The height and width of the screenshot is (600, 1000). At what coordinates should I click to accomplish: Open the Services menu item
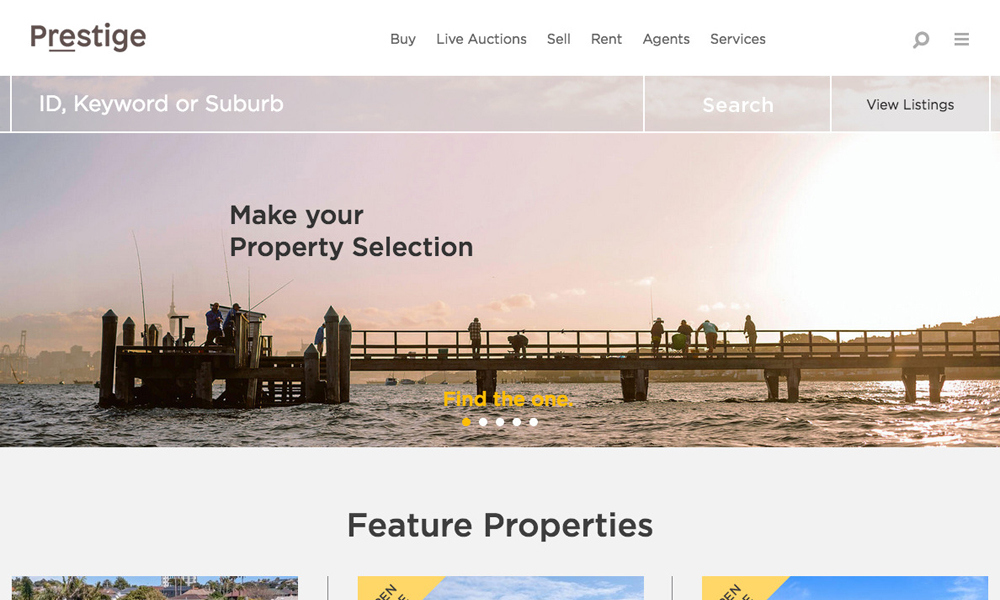pyautogui.click(x=738, y=40)
